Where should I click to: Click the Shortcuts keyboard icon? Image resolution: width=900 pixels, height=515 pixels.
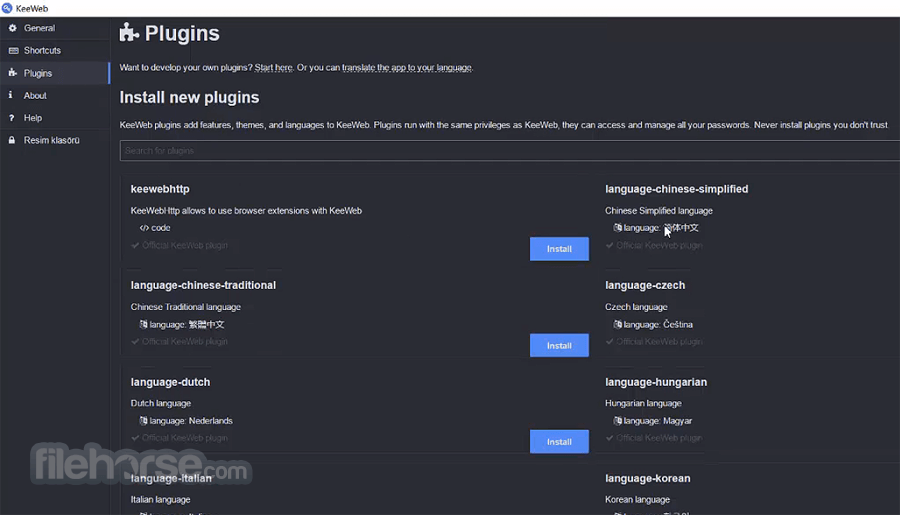click(x=13, y=51)
